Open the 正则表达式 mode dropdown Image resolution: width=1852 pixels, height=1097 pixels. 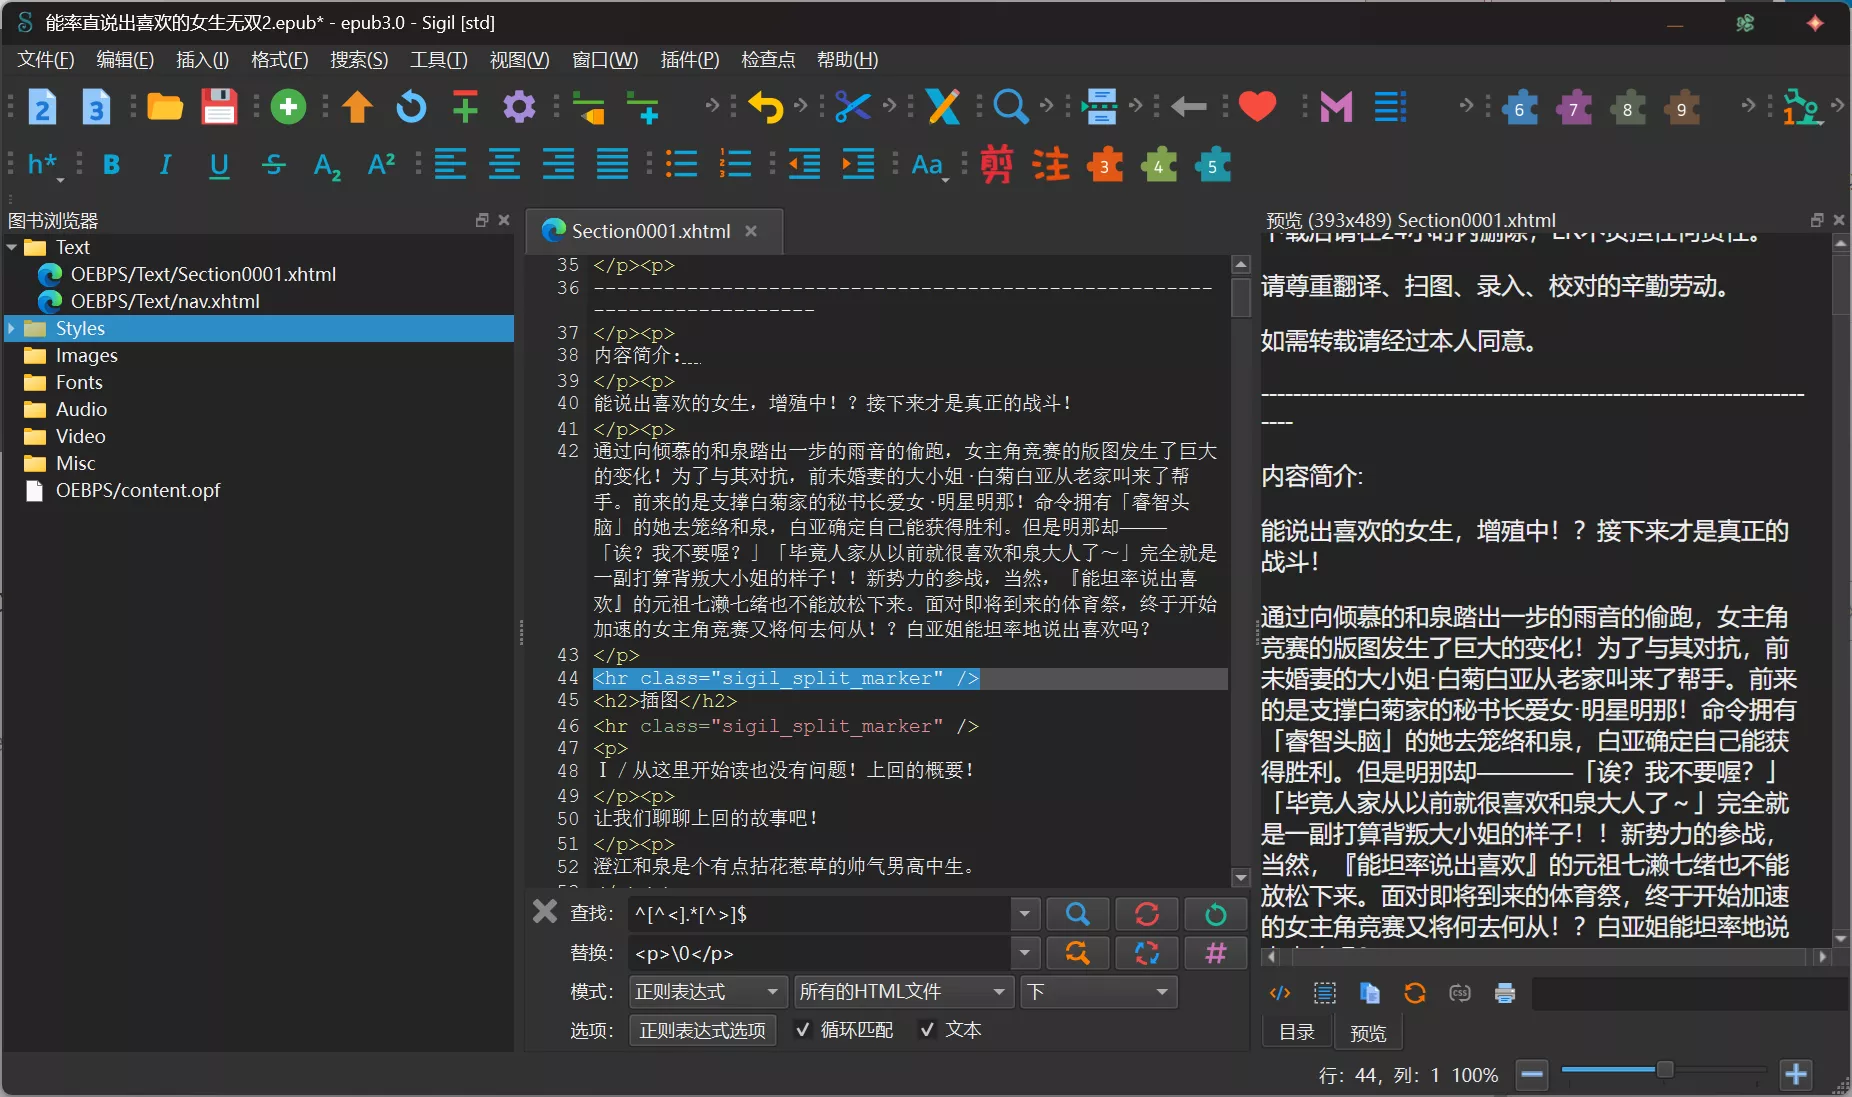point(706,992)
